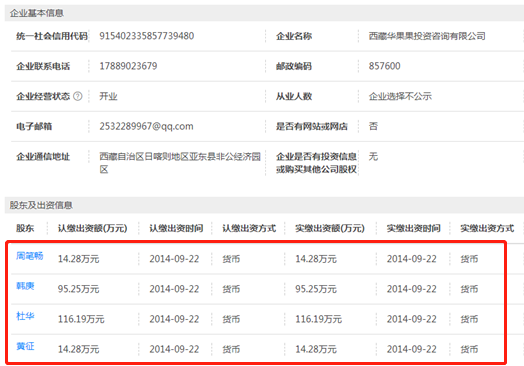
Task: Click 95.25万元 in the paid-in amount column
Action: click(316, 289)
